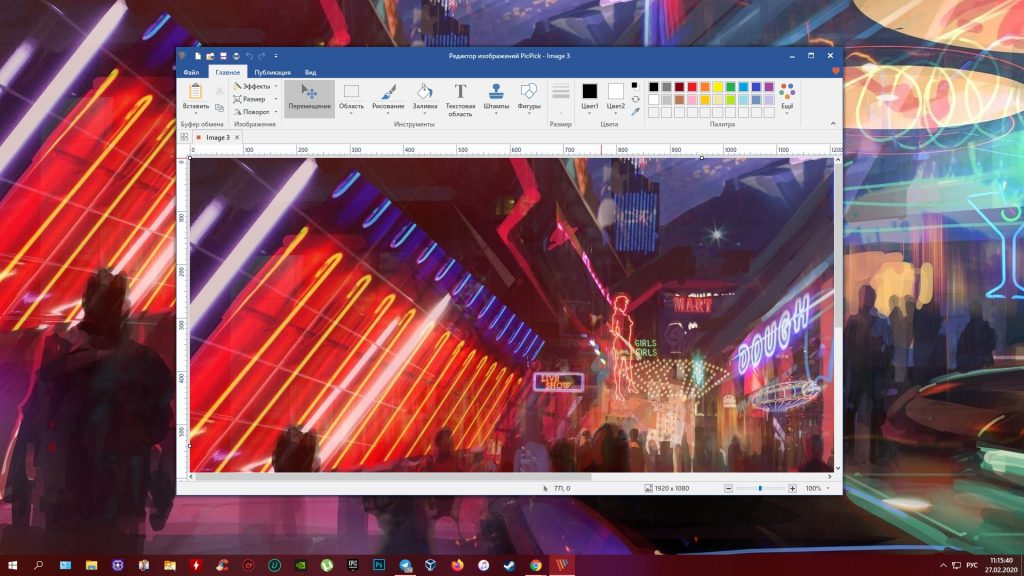Reset colors to default black and white
Screen dimensions: 1024x576
point(635,85)
